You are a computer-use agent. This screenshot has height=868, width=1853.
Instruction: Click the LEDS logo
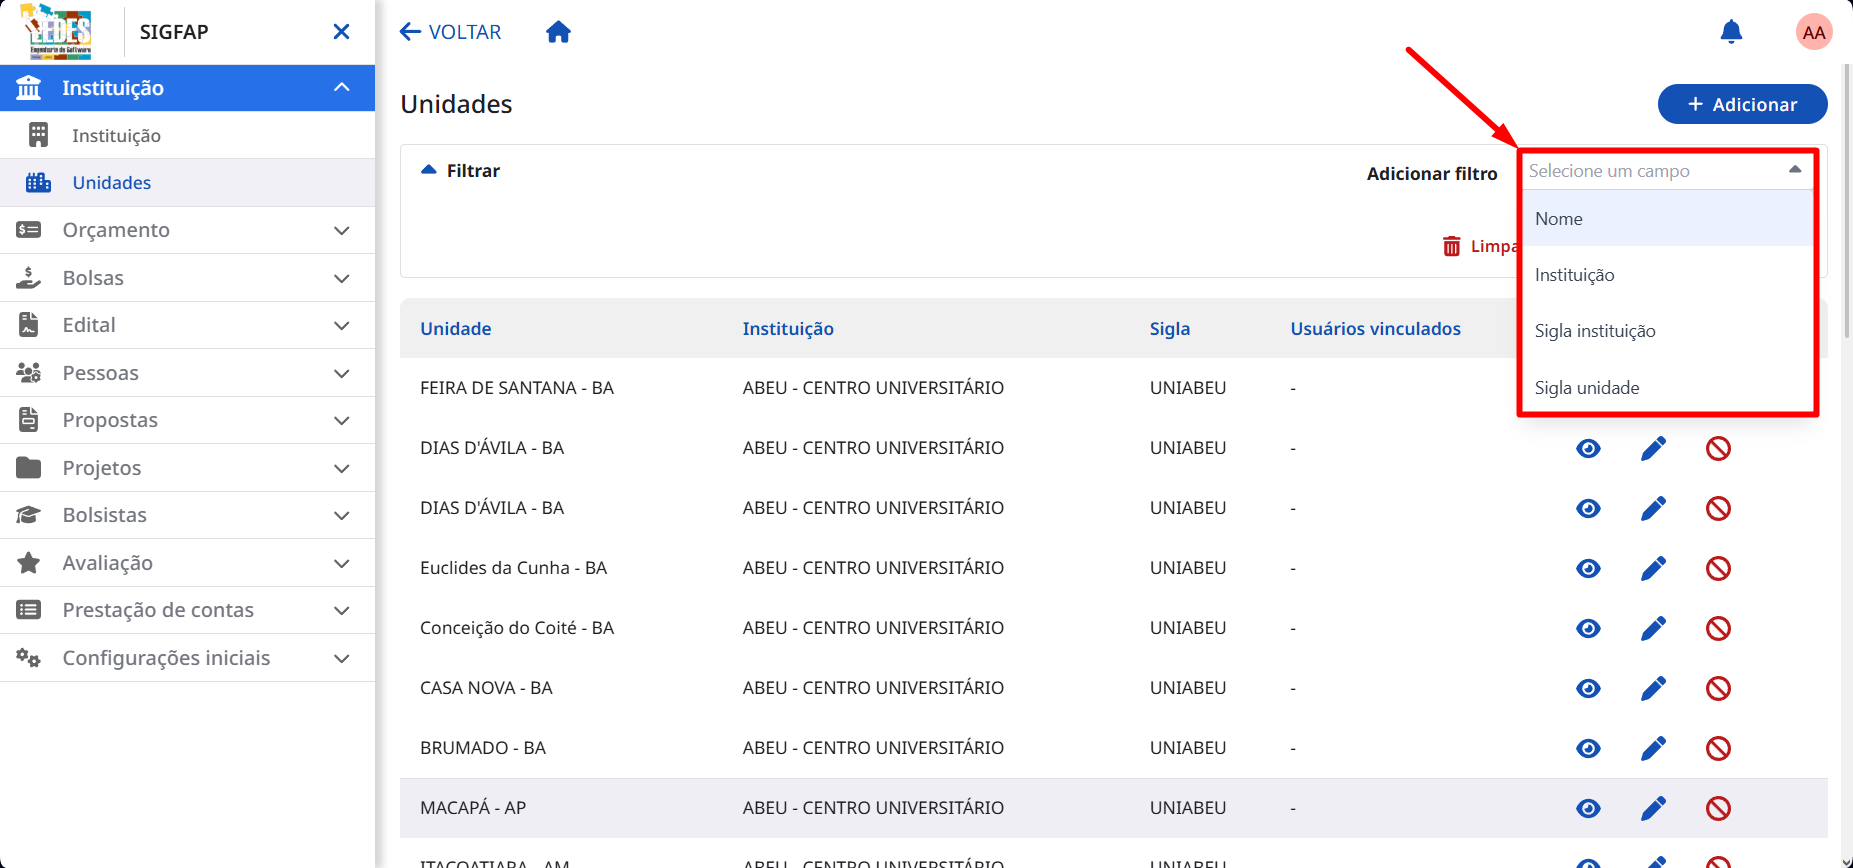point(58,32)
